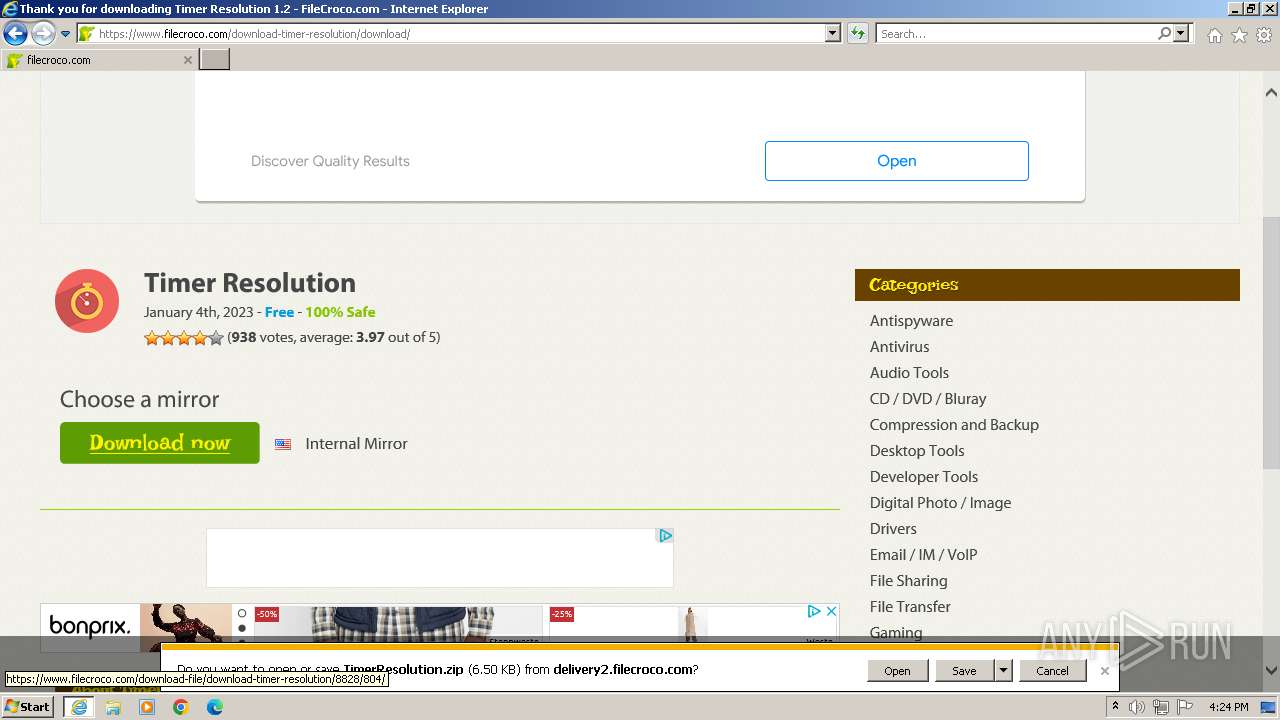Open the AdChoices icon on bonprix banner

pos(814,611)
